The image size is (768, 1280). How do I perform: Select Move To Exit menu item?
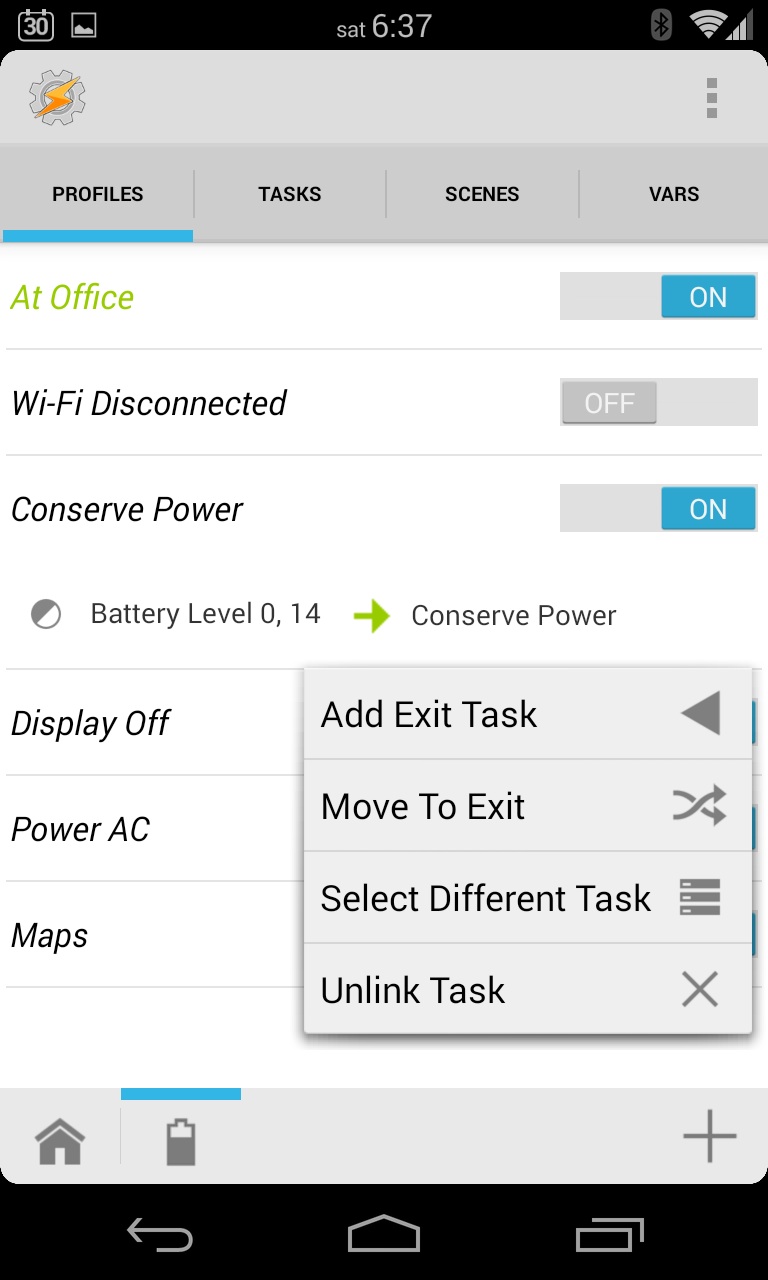528,806
